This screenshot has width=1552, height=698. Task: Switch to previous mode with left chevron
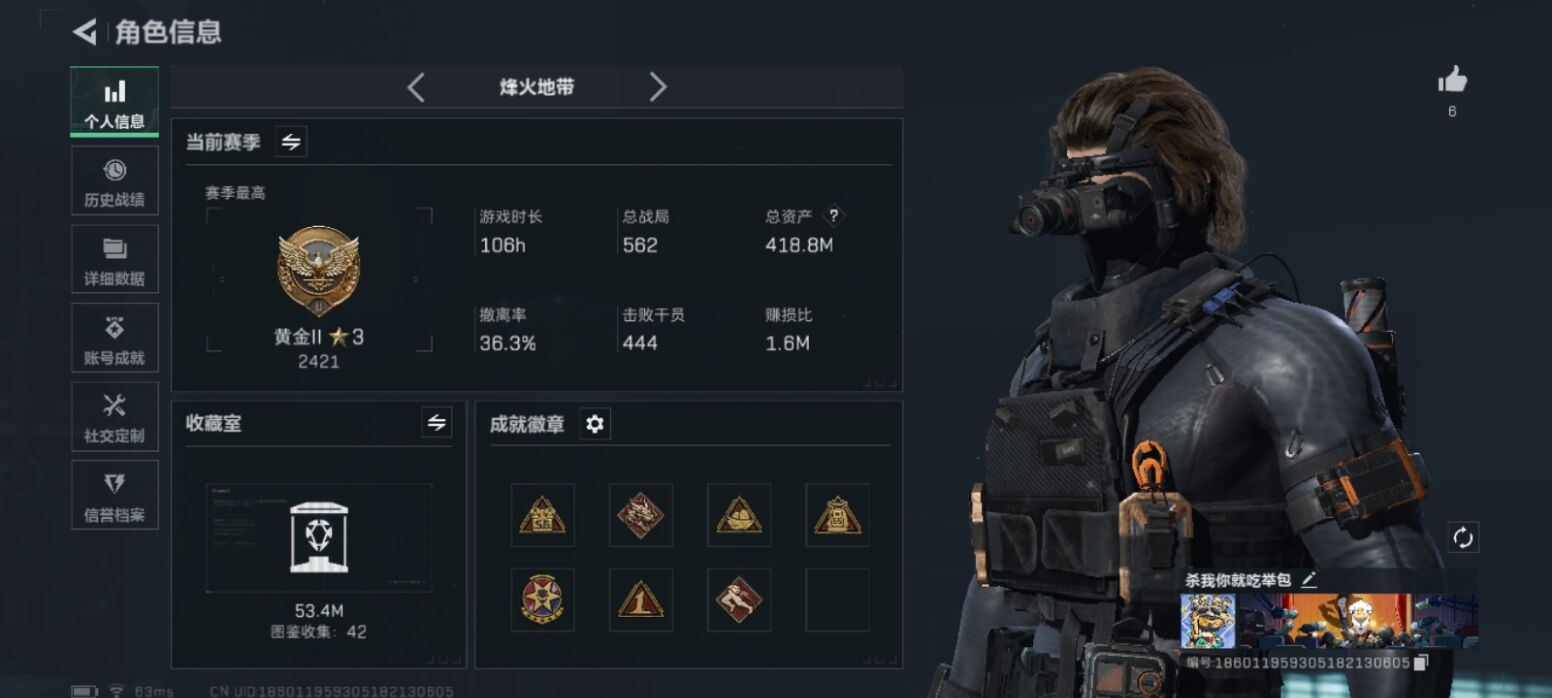[416, 87]
